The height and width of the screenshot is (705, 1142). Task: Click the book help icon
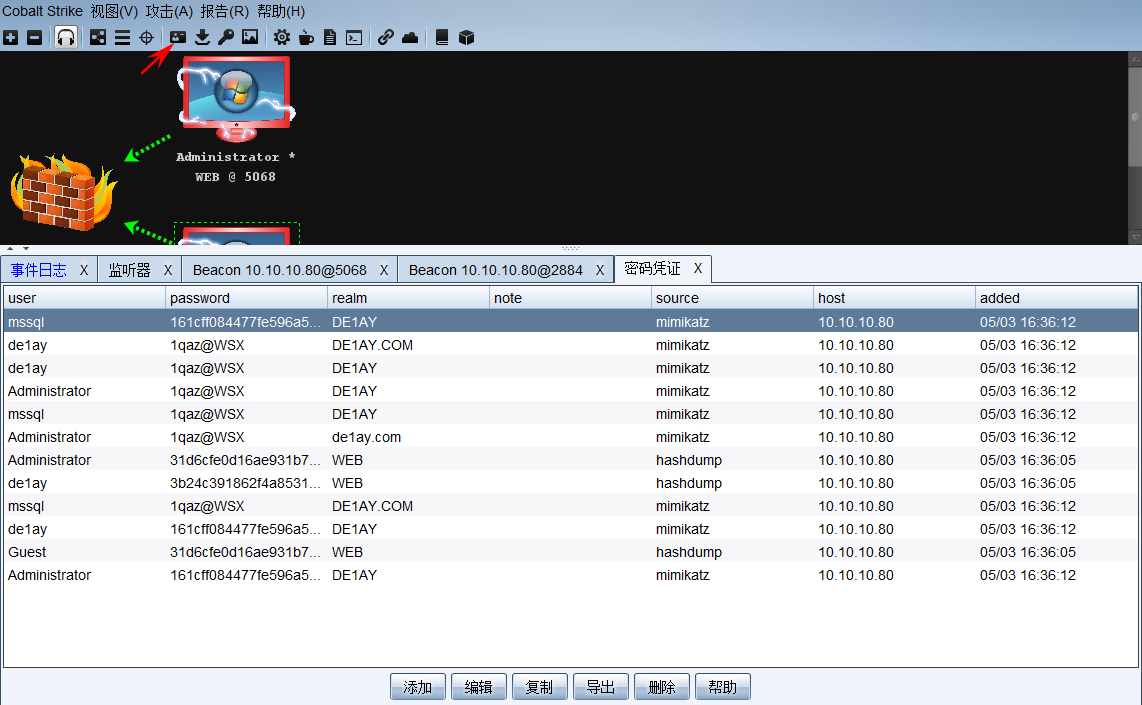coord(441,38)
